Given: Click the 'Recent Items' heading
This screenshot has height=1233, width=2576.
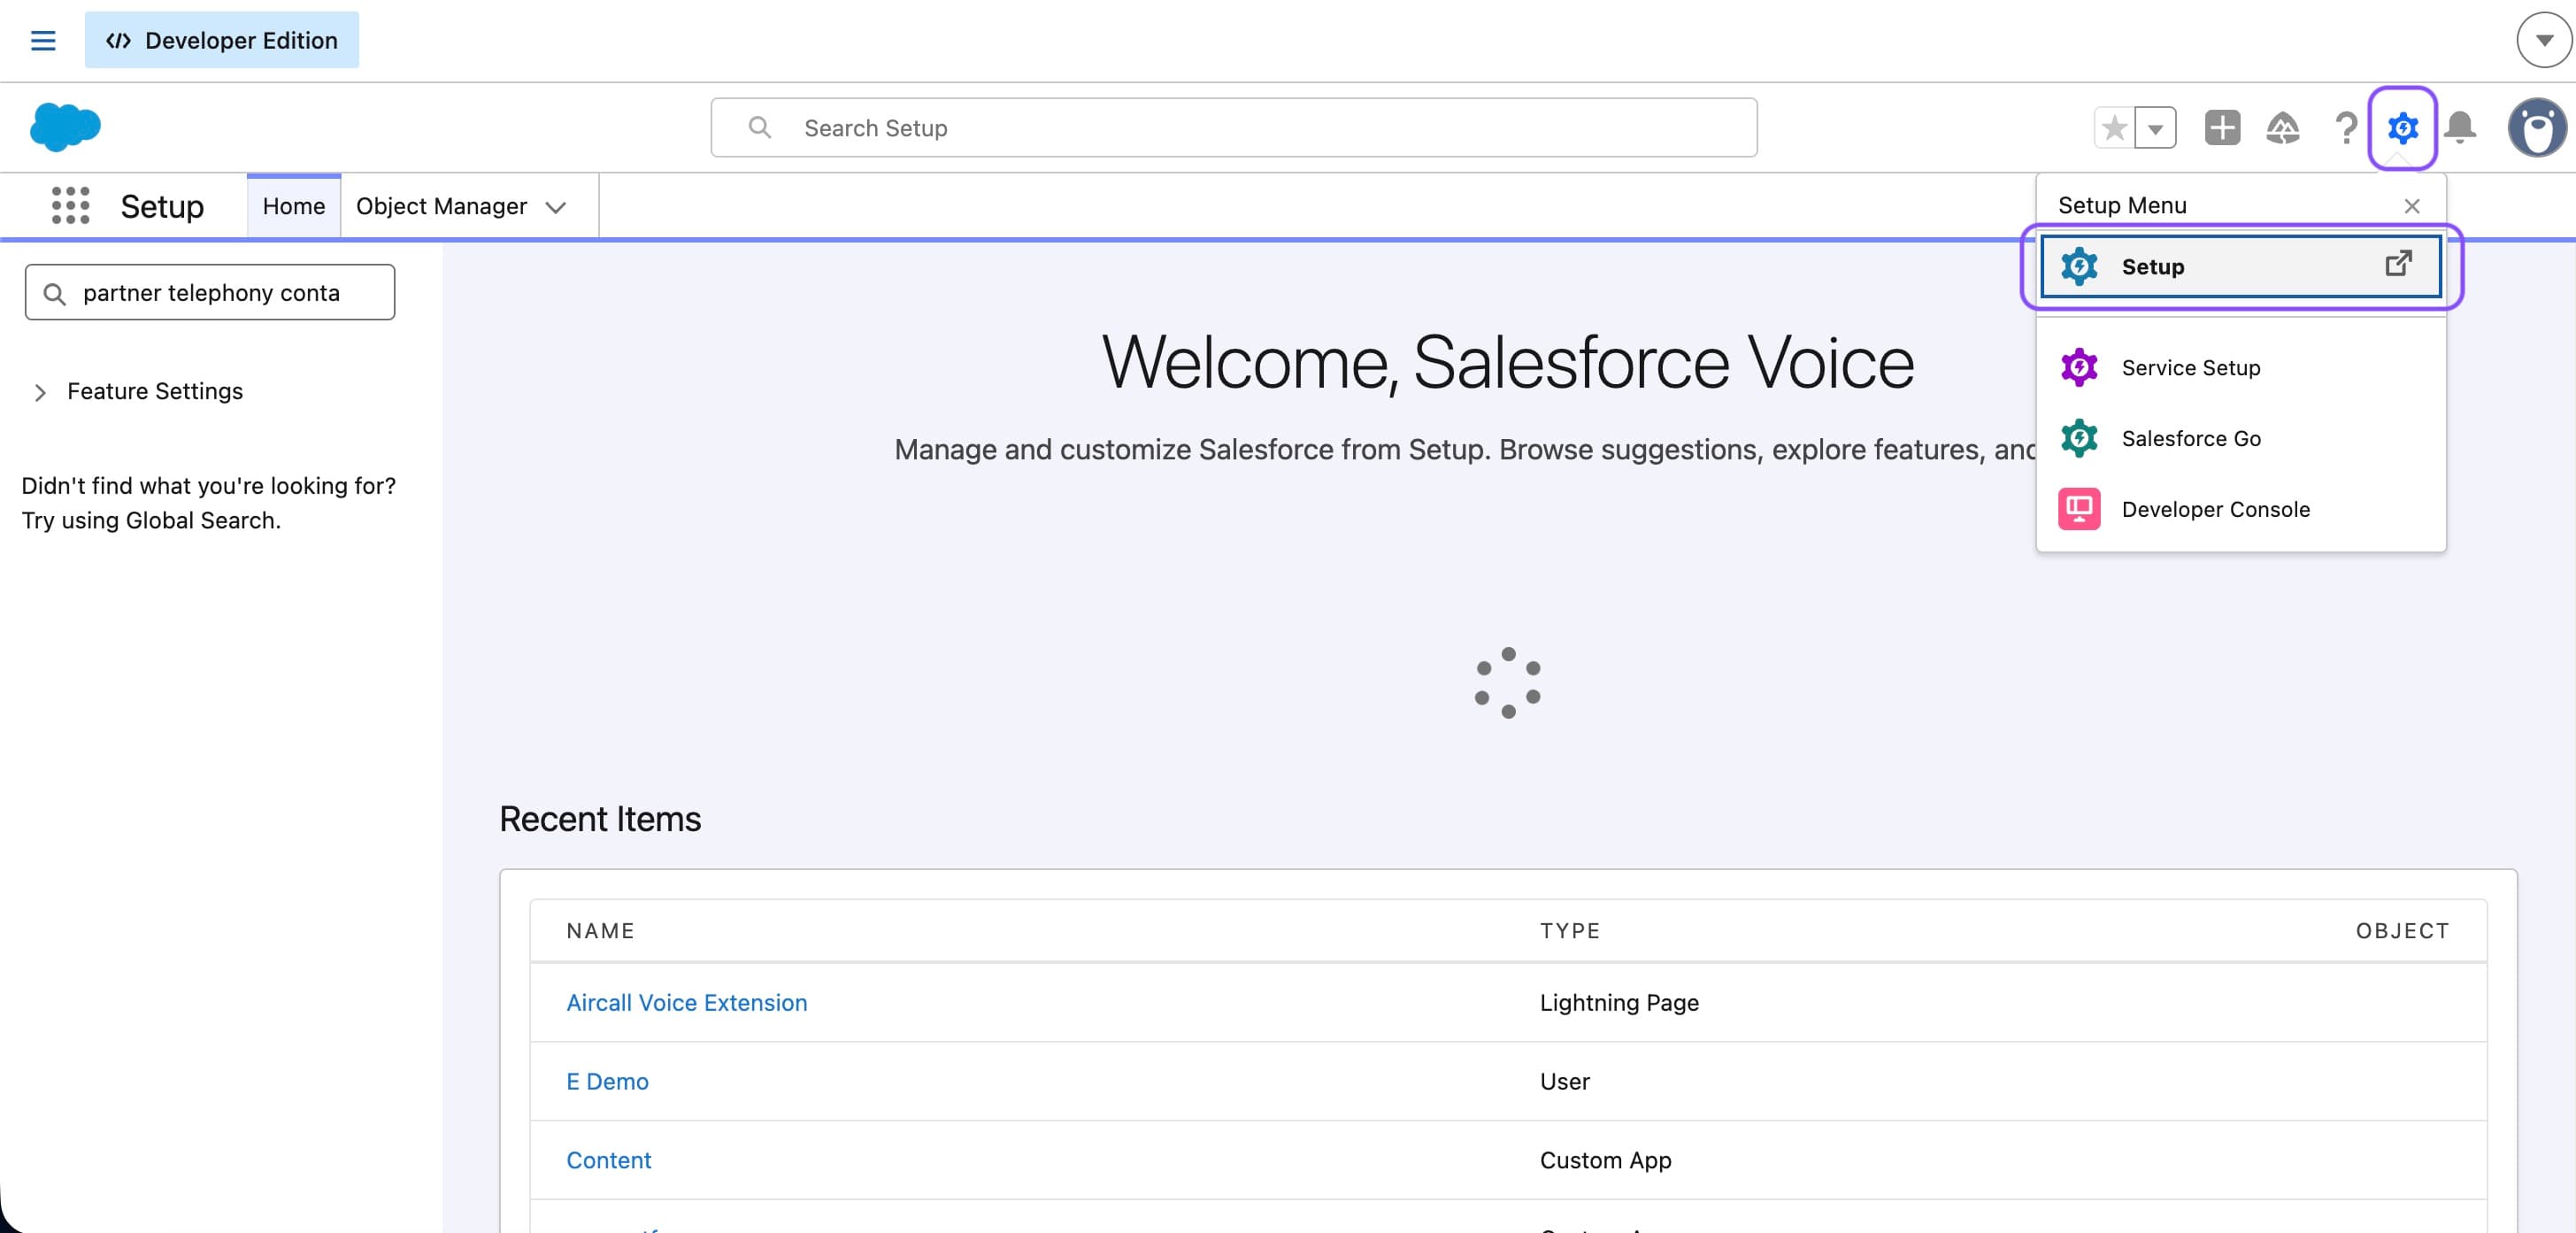Looking at the screenshot, I should [600, 819].
